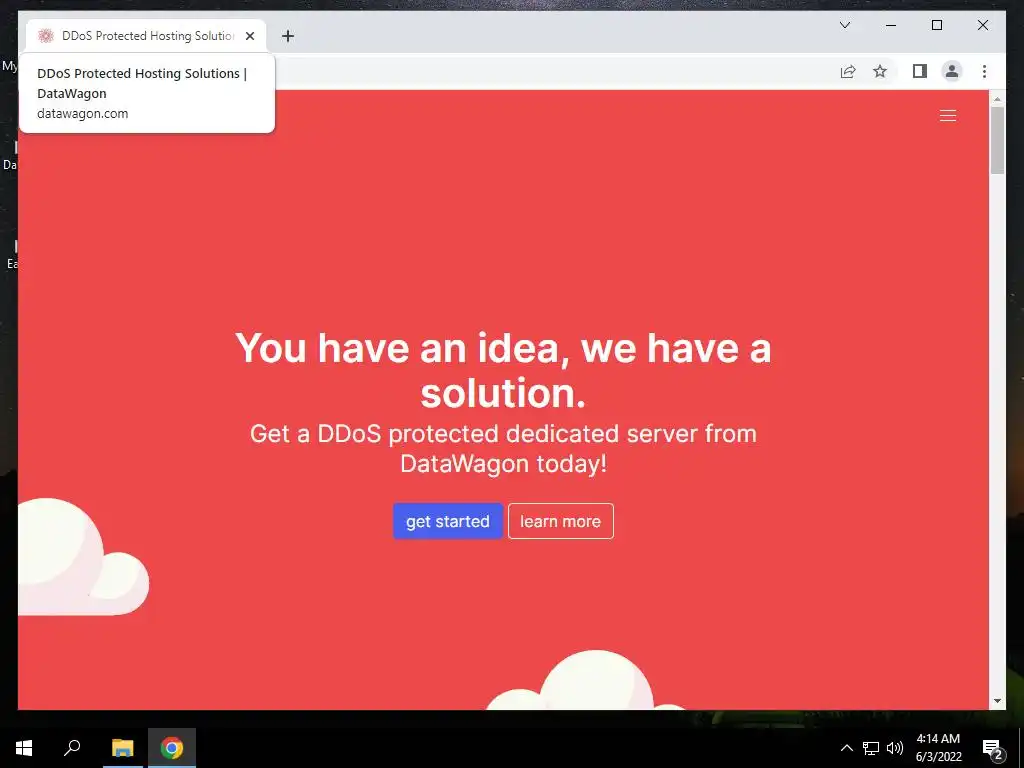Viewport: 1024px width, 768px height.
Task: Click the page scrollbar down arrow
Action: pos(997,701)
